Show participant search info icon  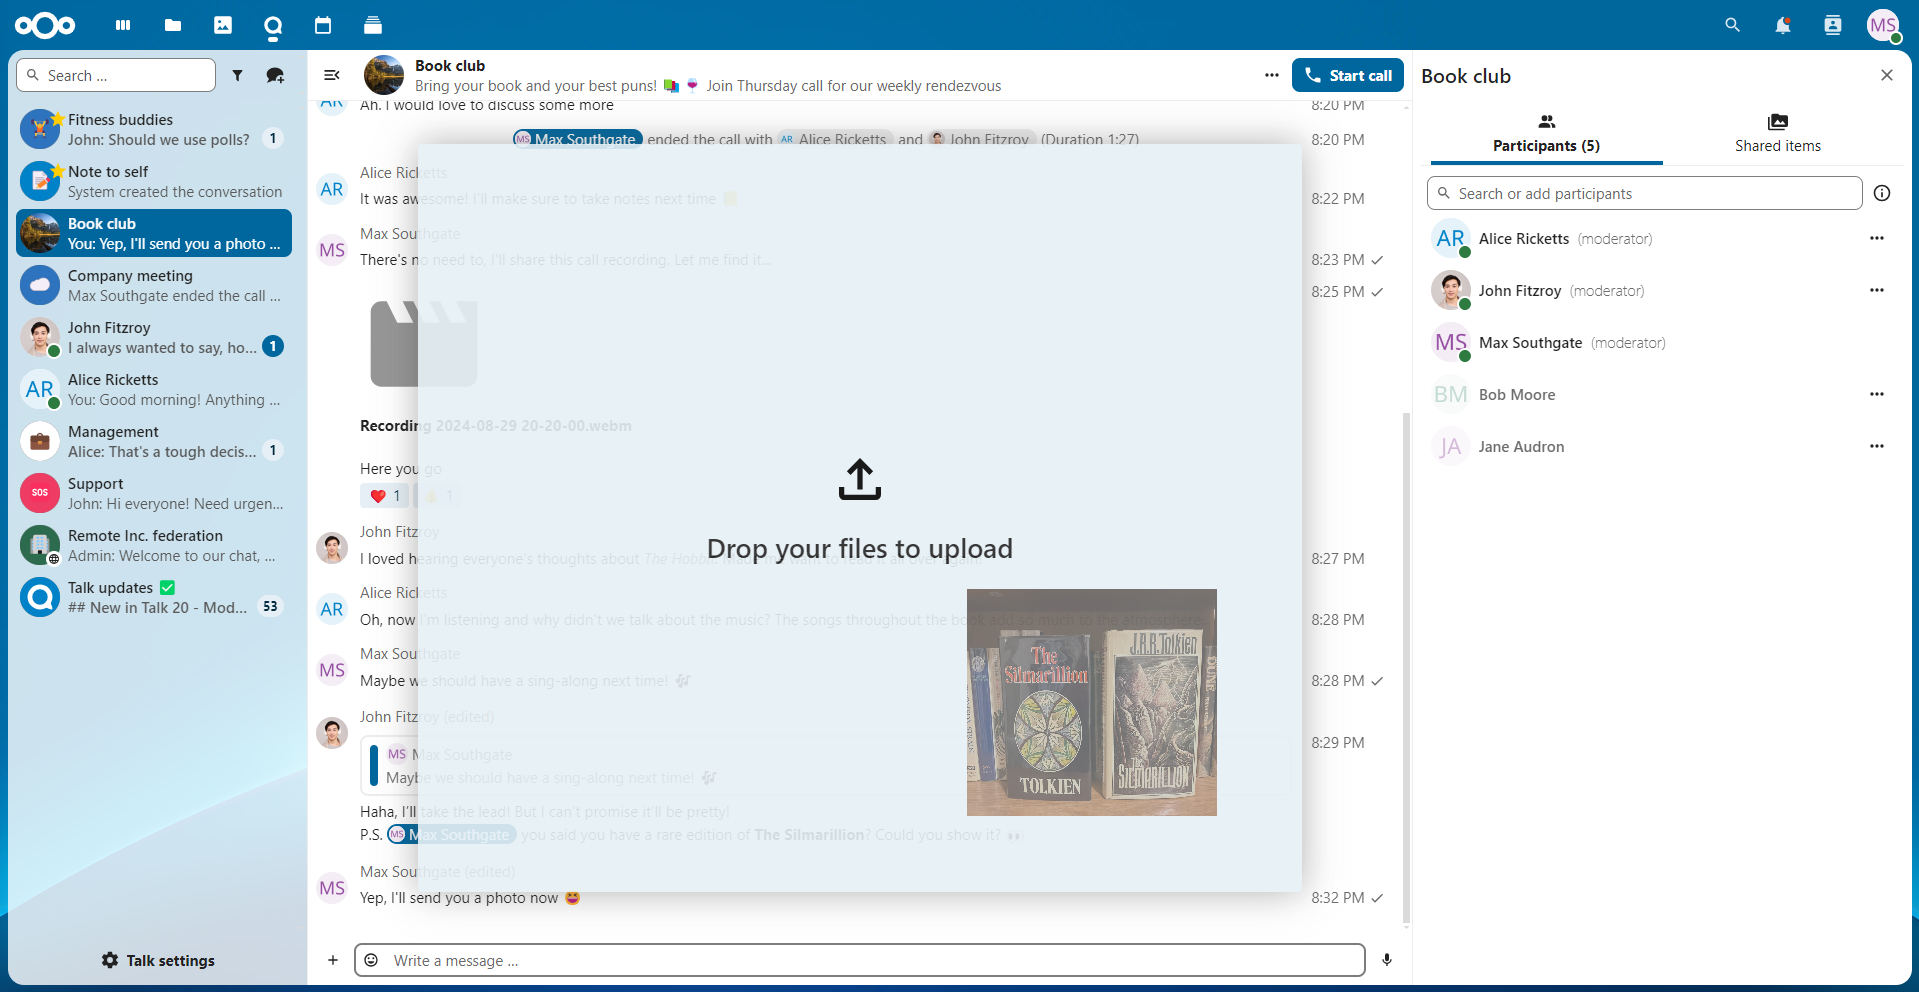click(x=1882, y=193)
